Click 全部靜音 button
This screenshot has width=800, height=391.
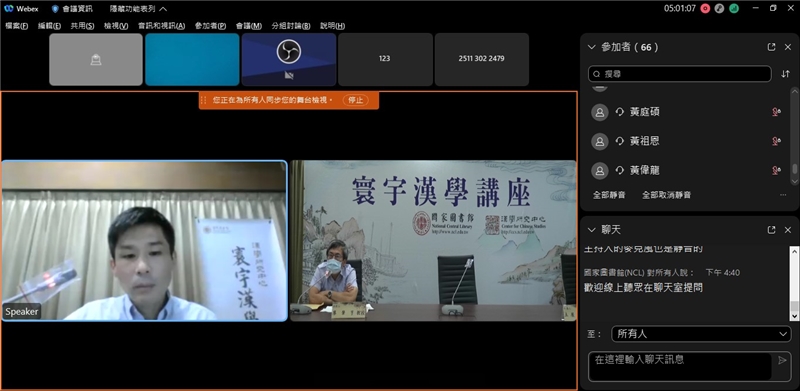coord(609,195)
